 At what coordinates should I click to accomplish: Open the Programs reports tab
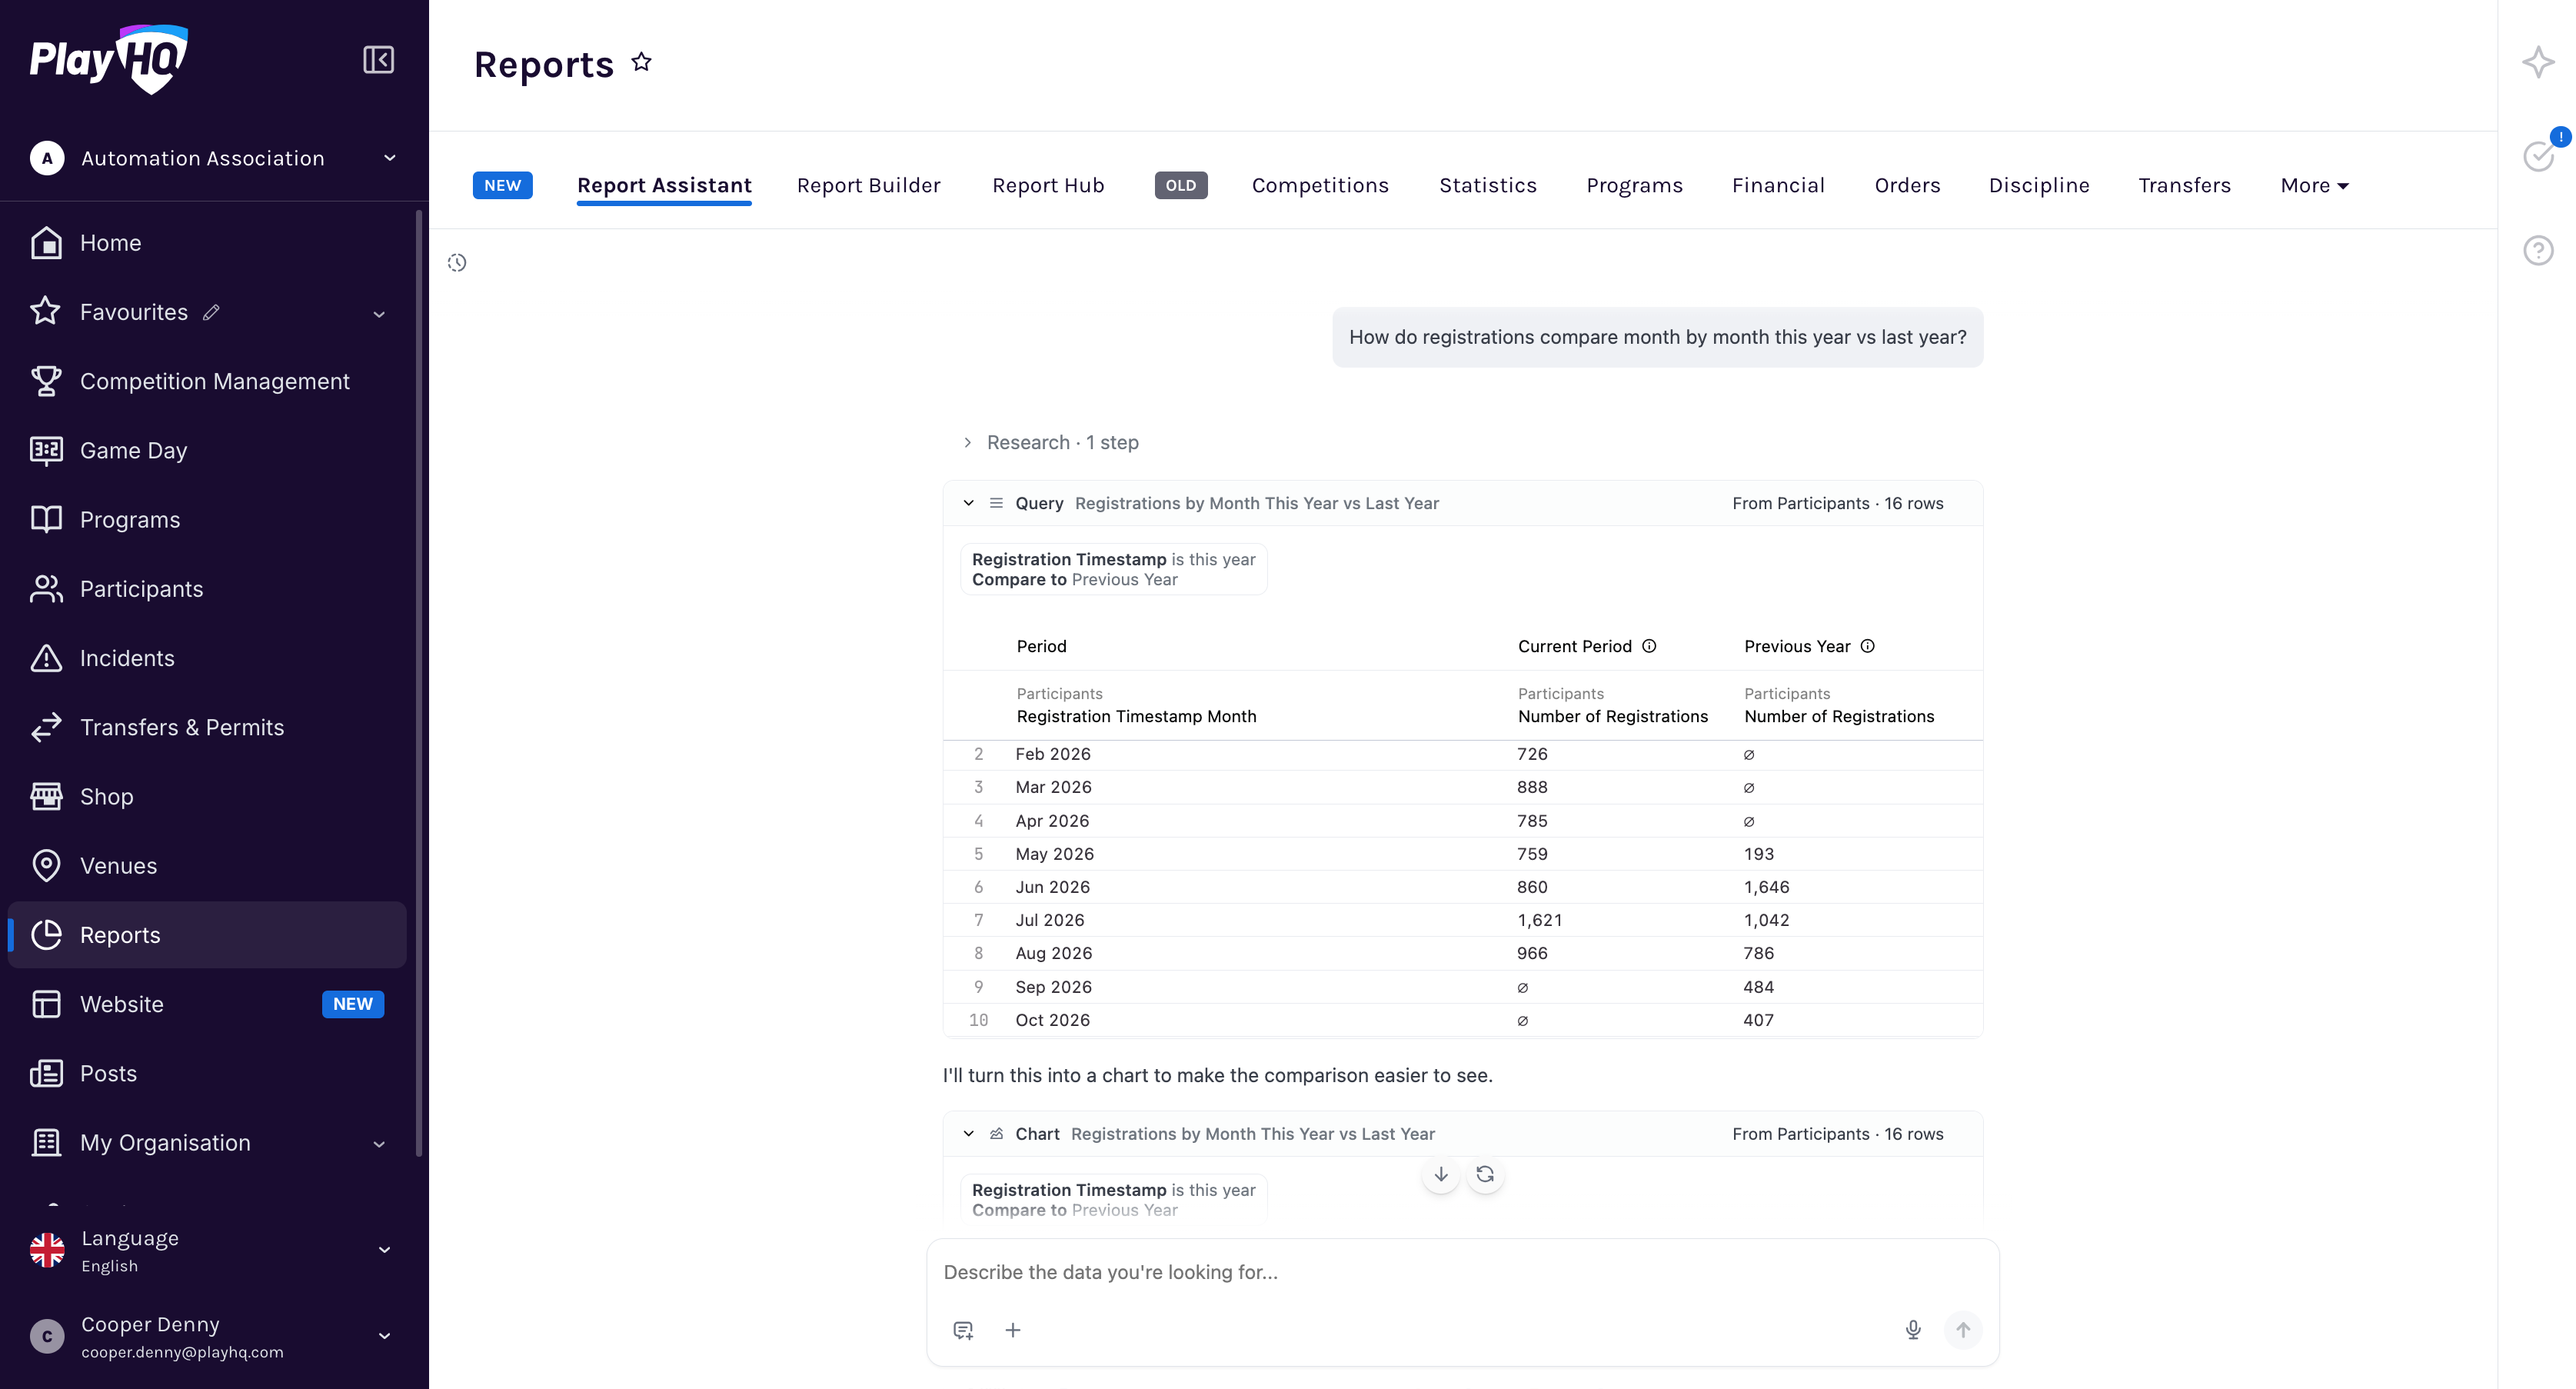click(1634, 186)
